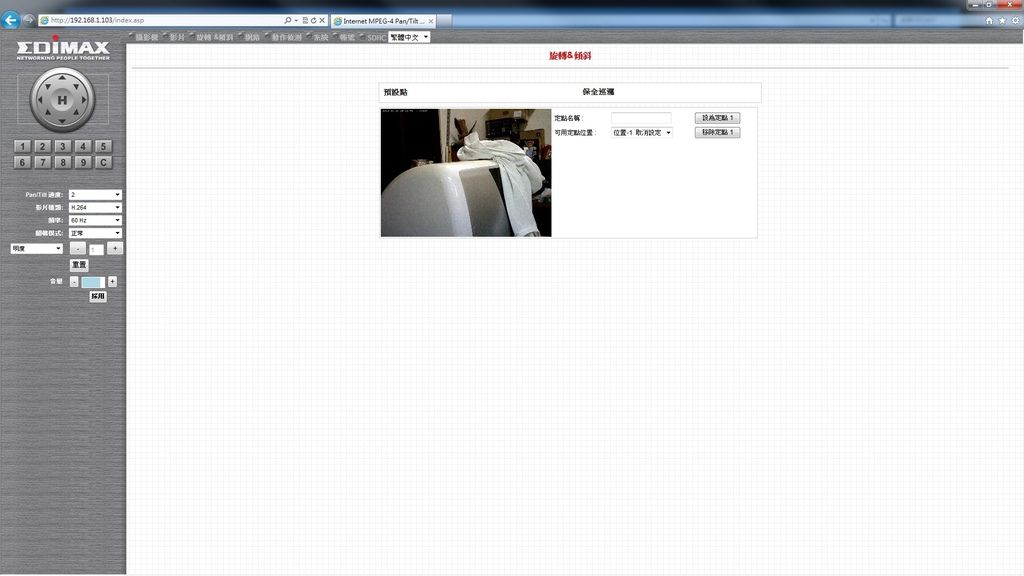Click the 設為定點 1 button
The width and height of the screenshot is (1024, 576).
(x=717, y=118)
